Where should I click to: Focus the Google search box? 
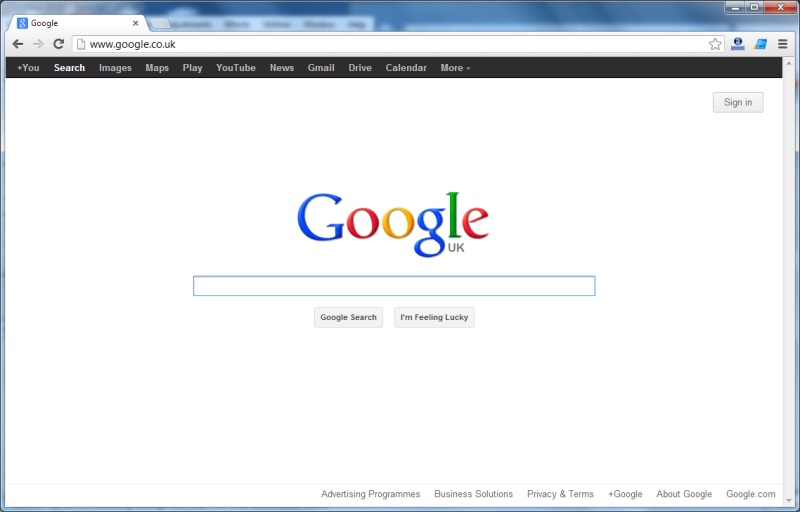click(x=394, y=286)
